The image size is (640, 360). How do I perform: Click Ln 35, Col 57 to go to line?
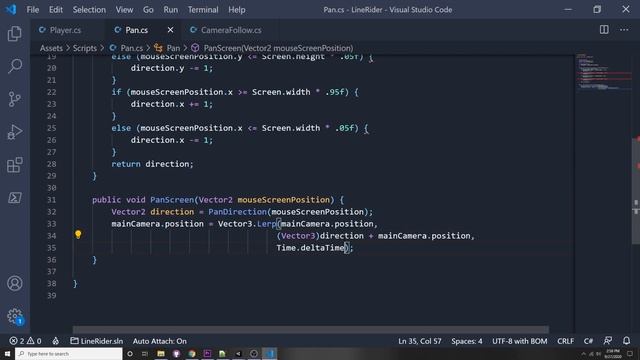click(x=420, y=341)
